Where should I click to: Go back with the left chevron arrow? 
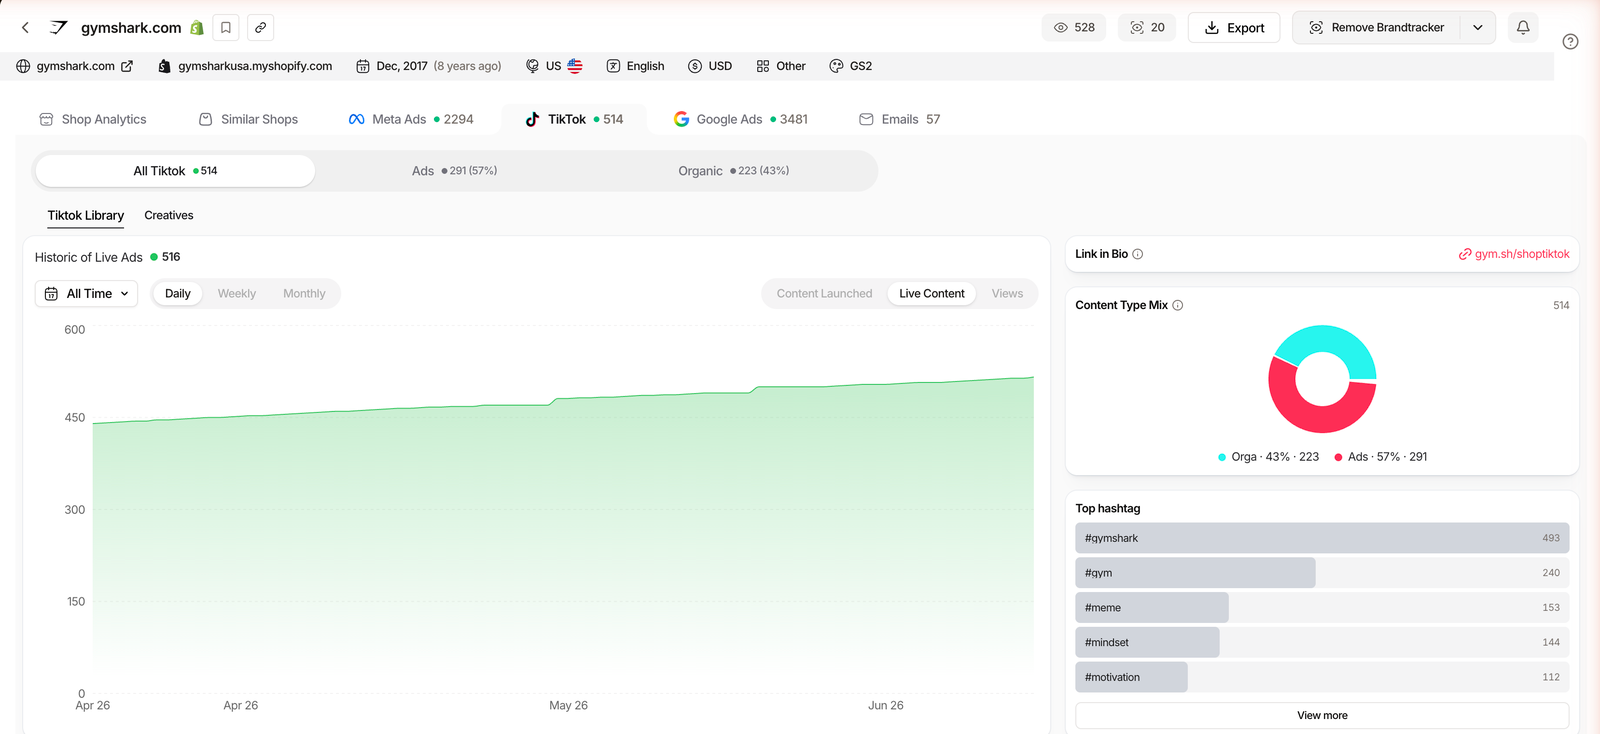coord(26,28)
